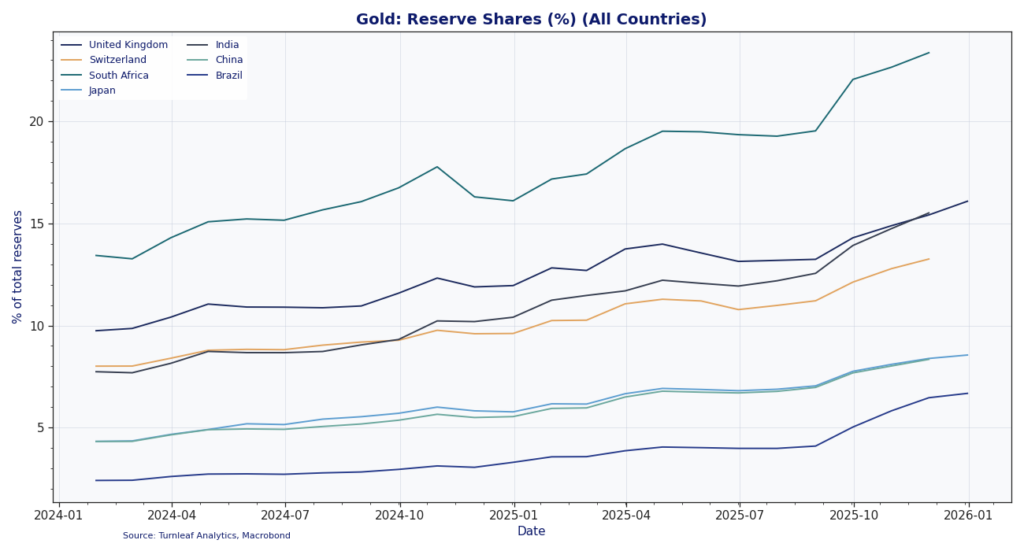
Task: Click the orange Switzerland legend line swatch
Action: click(71, 60)
